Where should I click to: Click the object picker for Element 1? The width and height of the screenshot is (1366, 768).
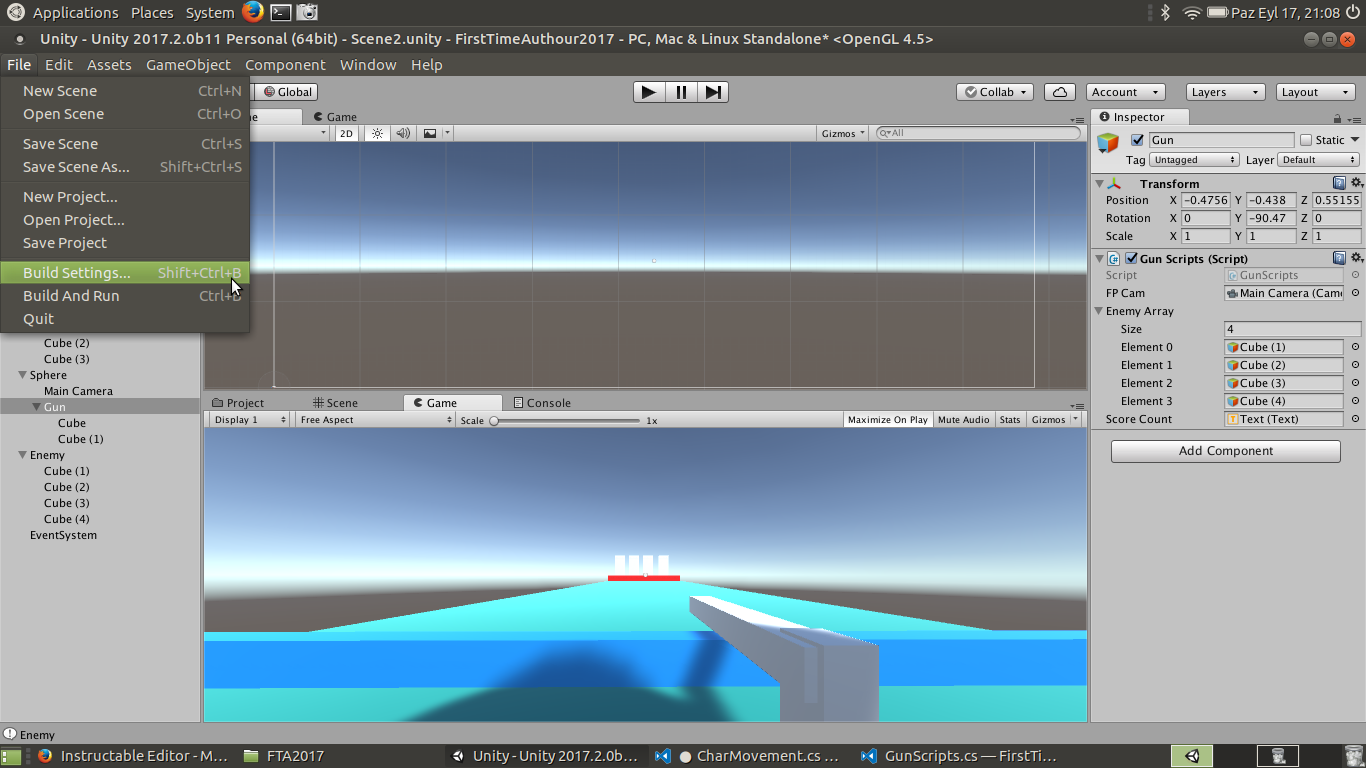click(1355, 365)
